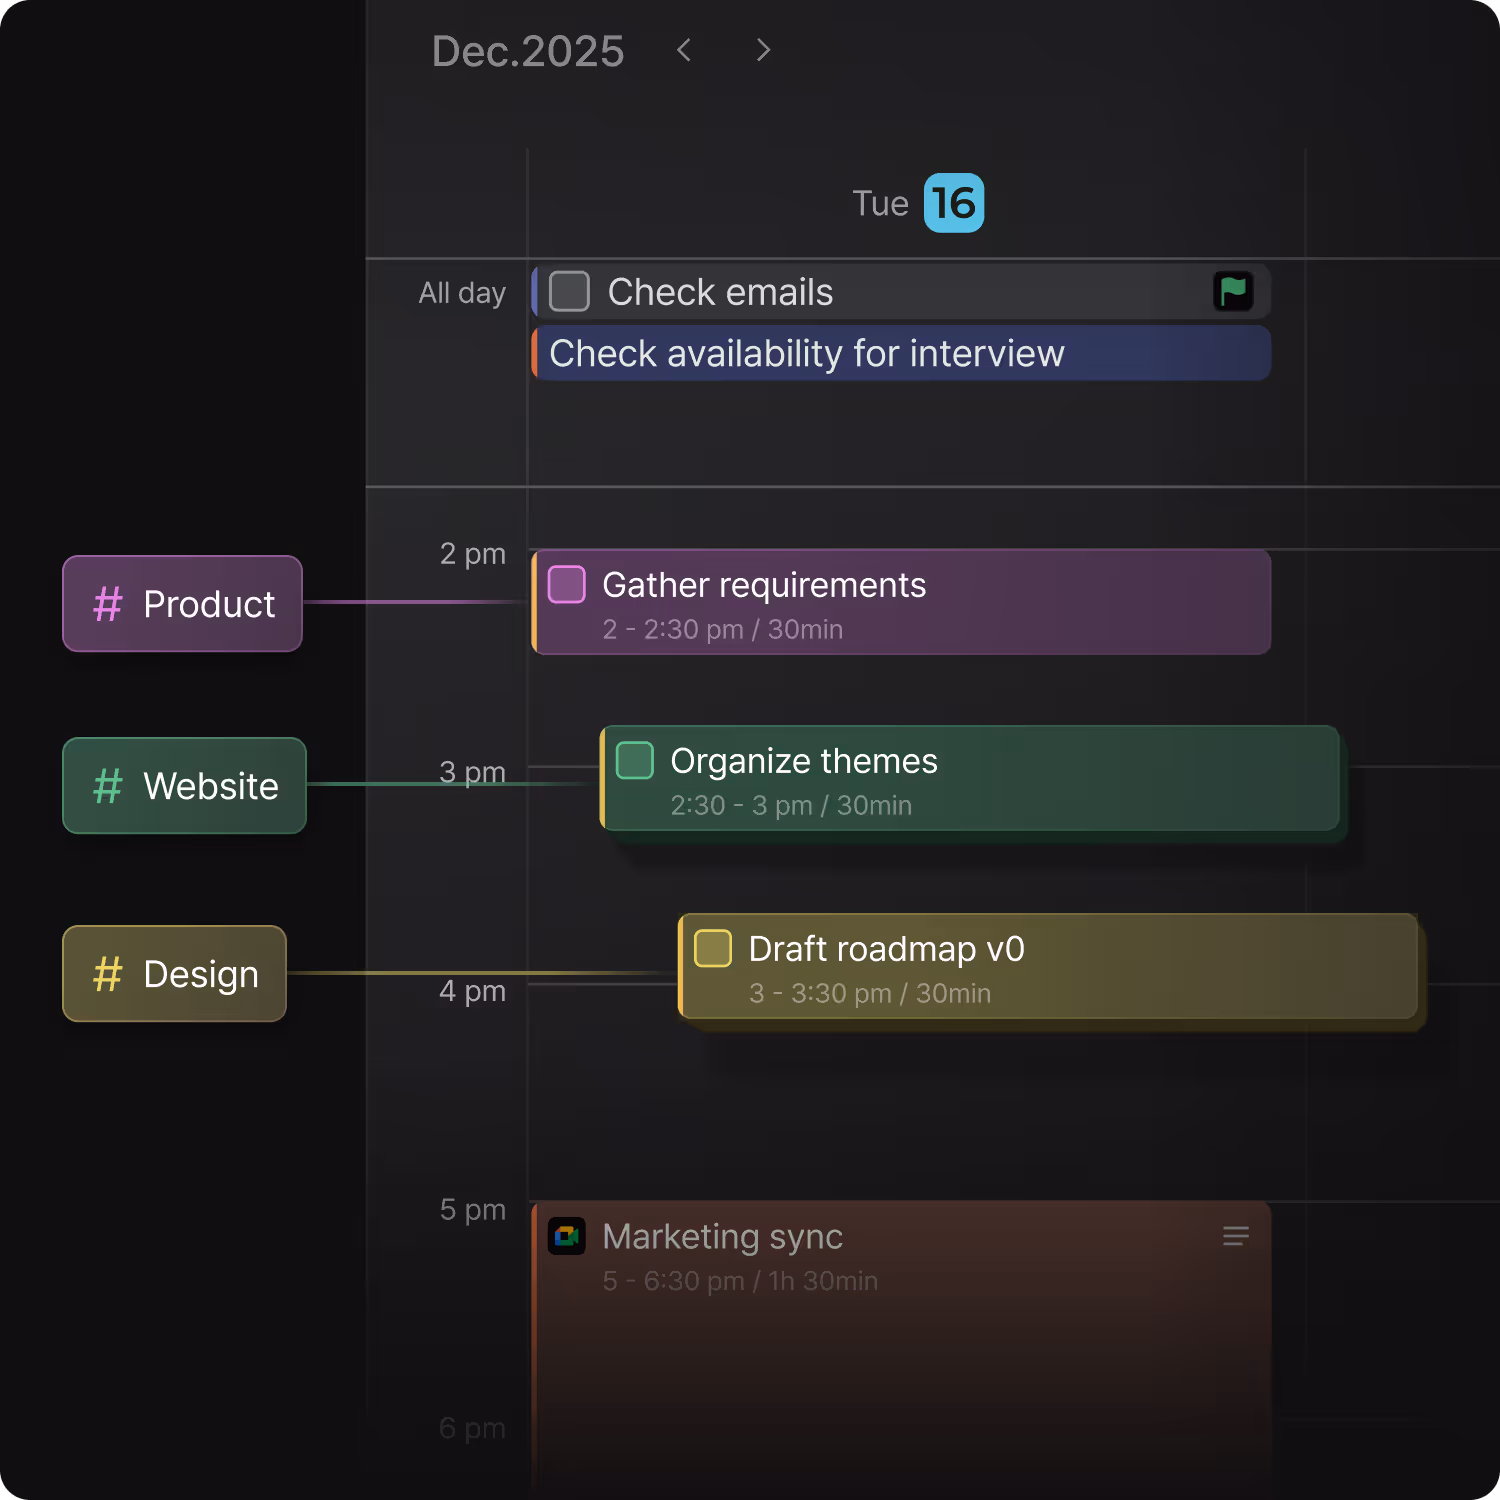Click the 4 pm time label
Screen dimensions: 1500x1500
pos(473,992)
